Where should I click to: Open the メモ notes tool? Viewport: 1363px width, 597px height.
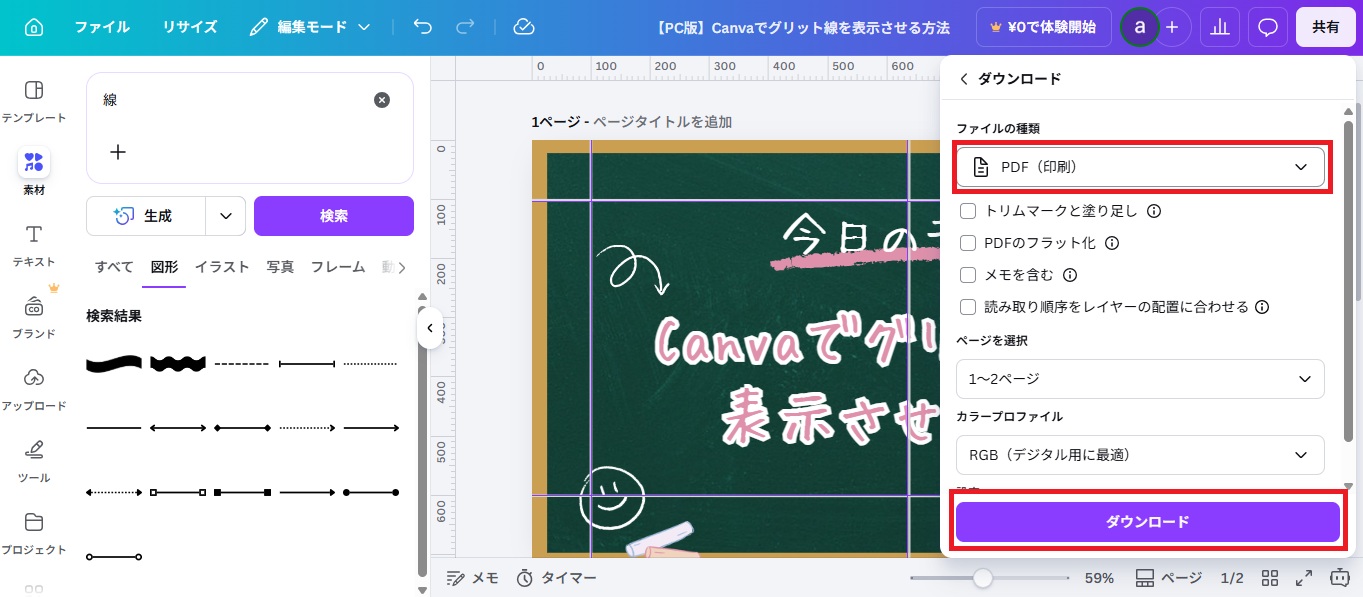472,578
